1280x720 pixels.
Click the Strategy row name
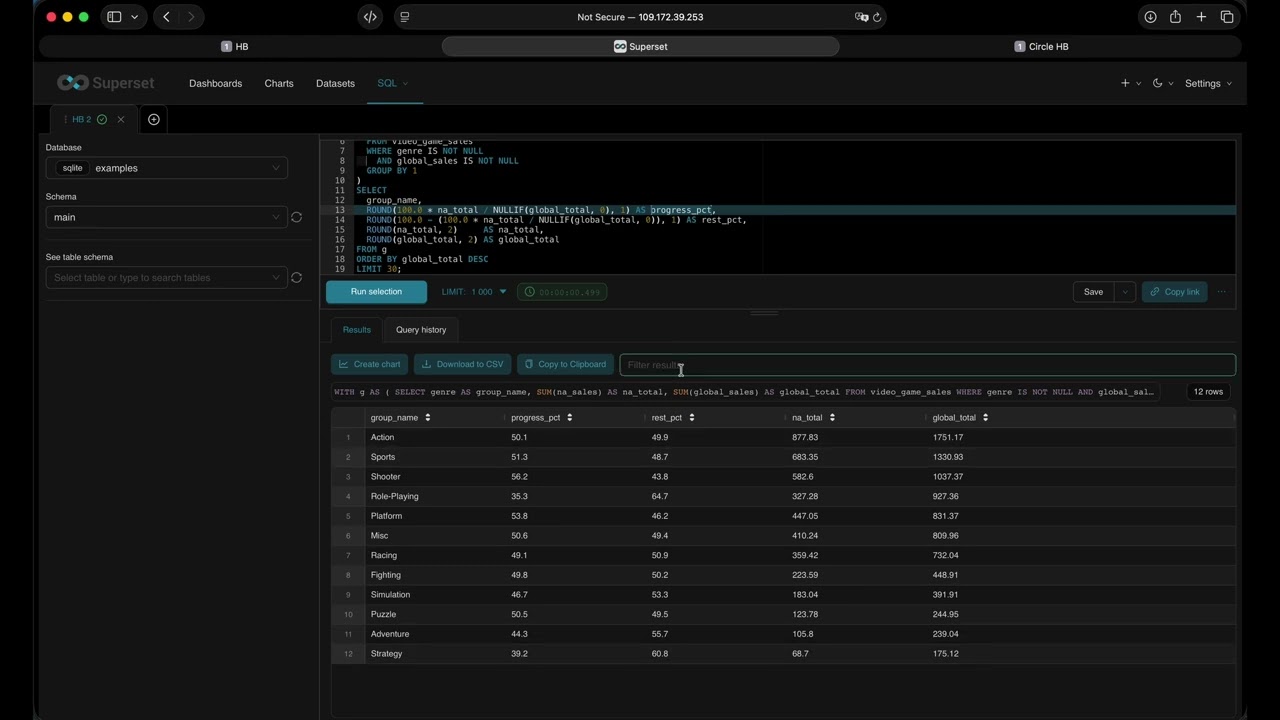(386, 654)
